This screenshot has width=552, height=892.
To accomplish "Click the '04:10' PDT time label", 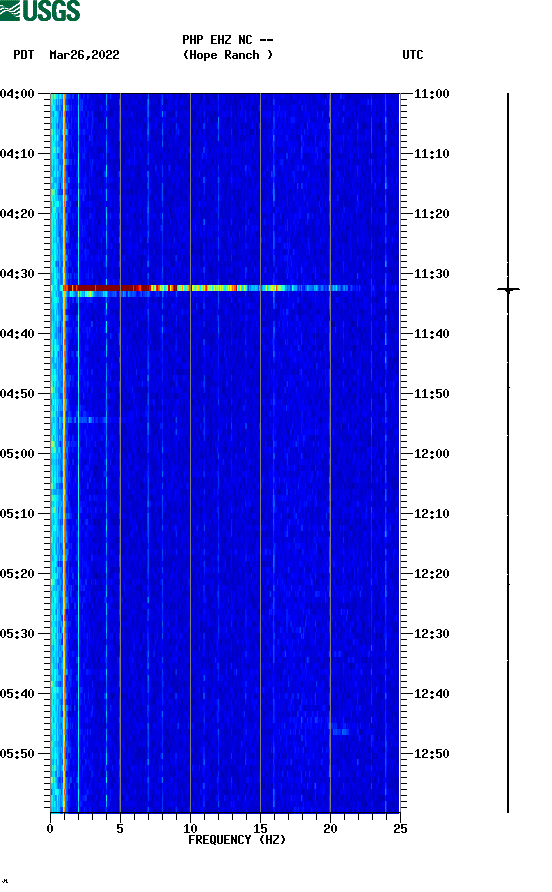I will (x=17, y=154).
